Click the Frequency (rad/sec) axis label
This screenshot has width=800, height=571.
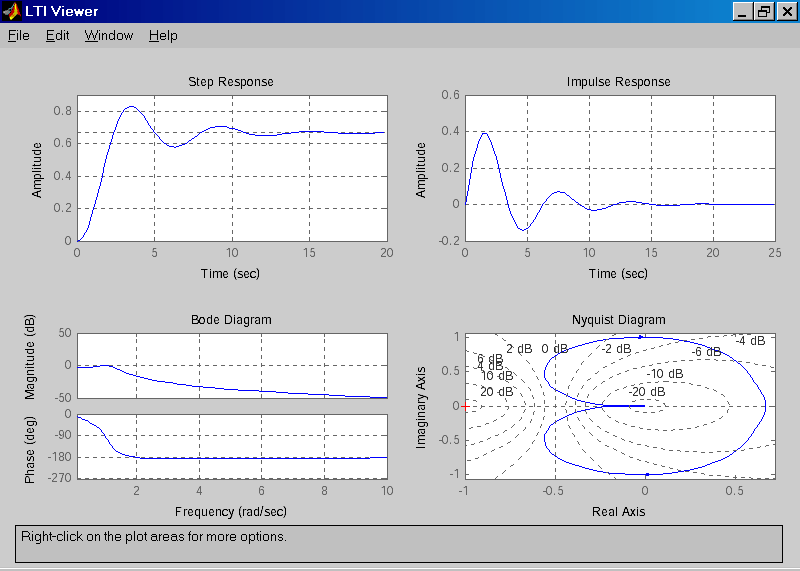231,512
